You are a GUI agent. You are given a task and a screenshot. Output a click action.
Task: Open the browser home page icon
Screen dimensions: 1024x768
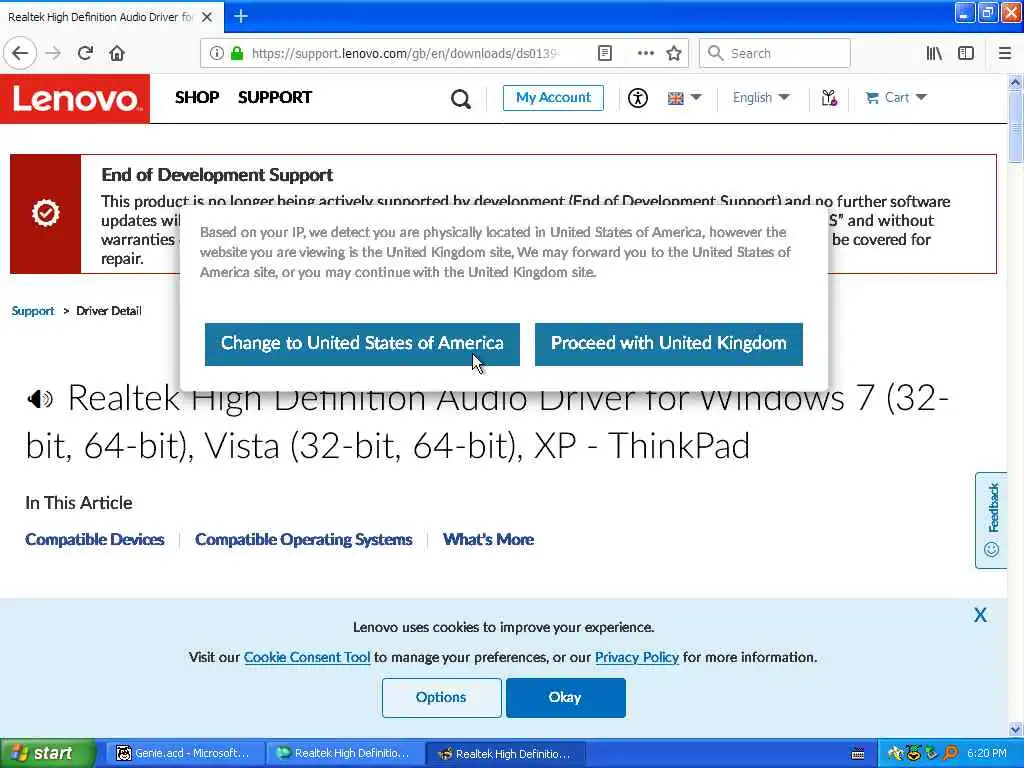click(117, 53)
